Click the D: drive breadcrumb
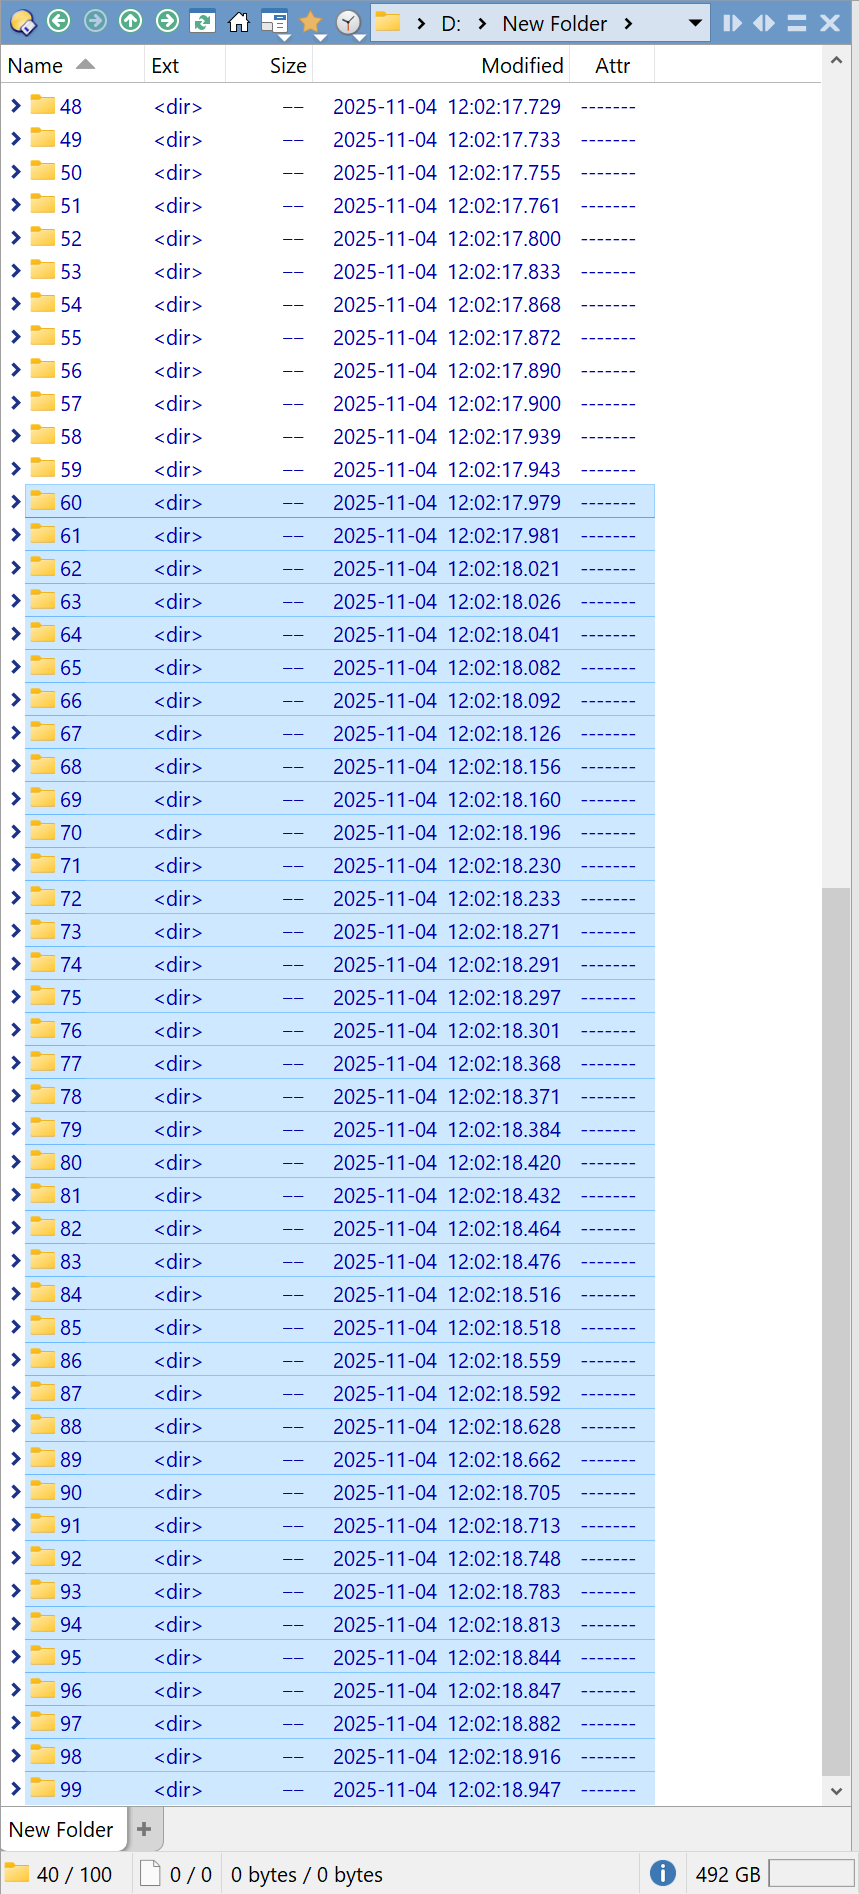The image size is (859, 1894). (451, 23)
